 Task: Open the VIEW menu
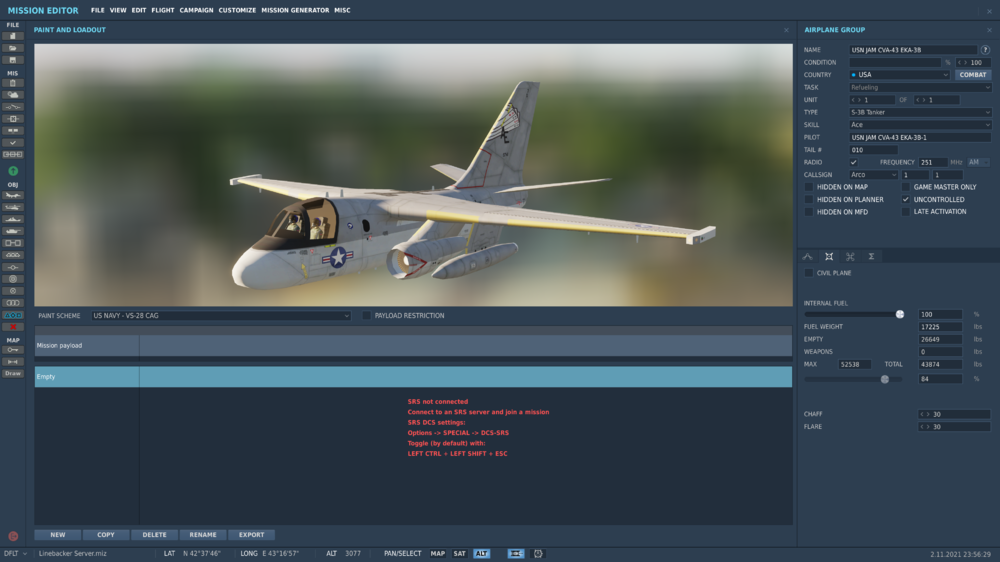point(118,10)
